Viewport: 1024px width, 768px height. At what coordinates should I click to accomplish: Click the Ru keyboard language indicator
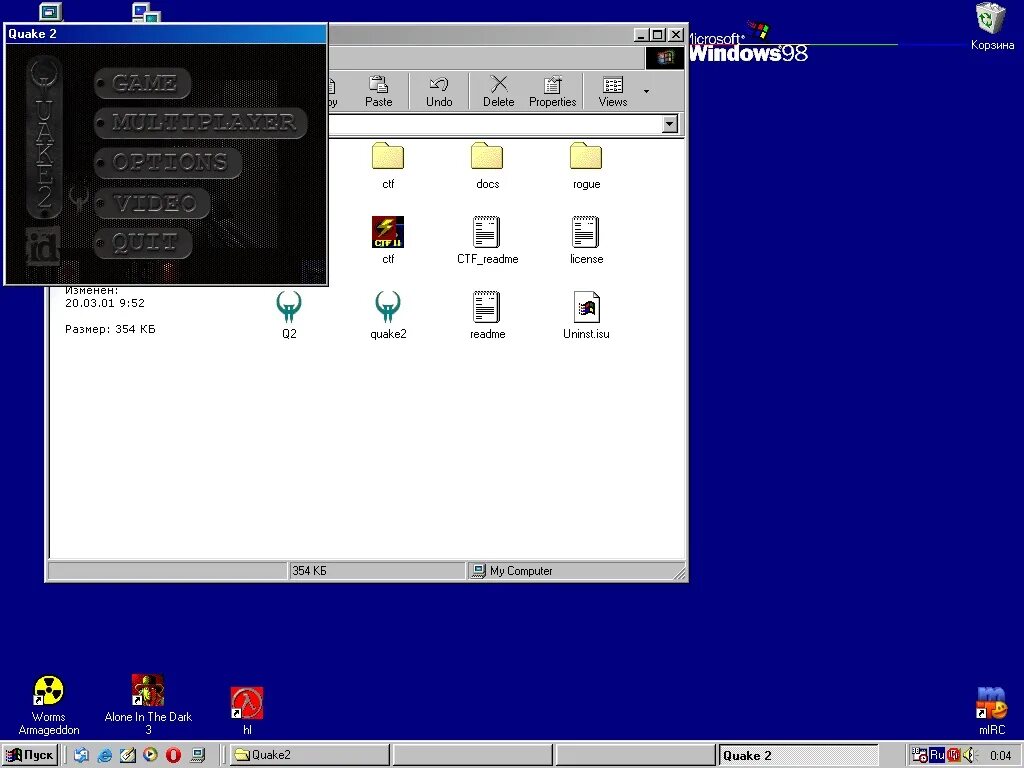[x=936, y=756]
